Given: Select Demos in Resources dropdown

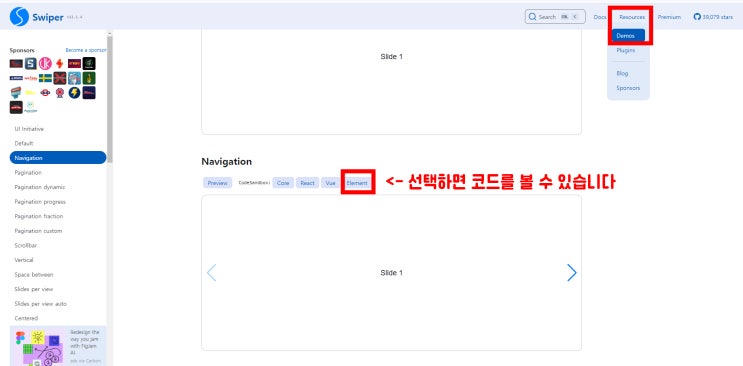Looking at the screenshot, I should 628,36.
